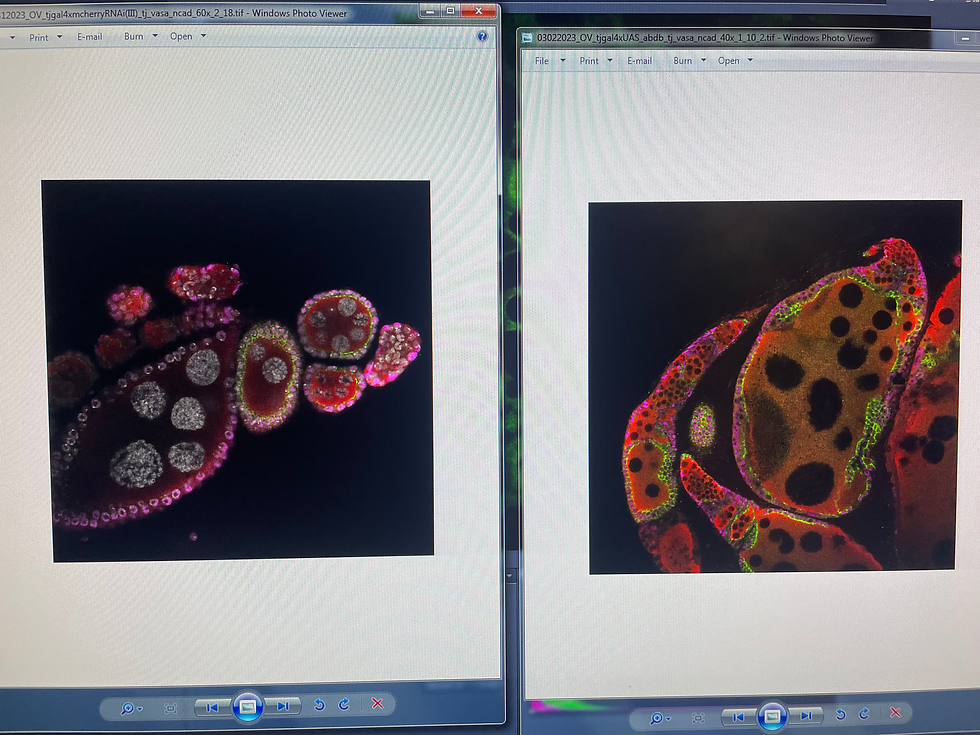Go to previous image in right viewer

pyautogui.click(x=739, y=716)
